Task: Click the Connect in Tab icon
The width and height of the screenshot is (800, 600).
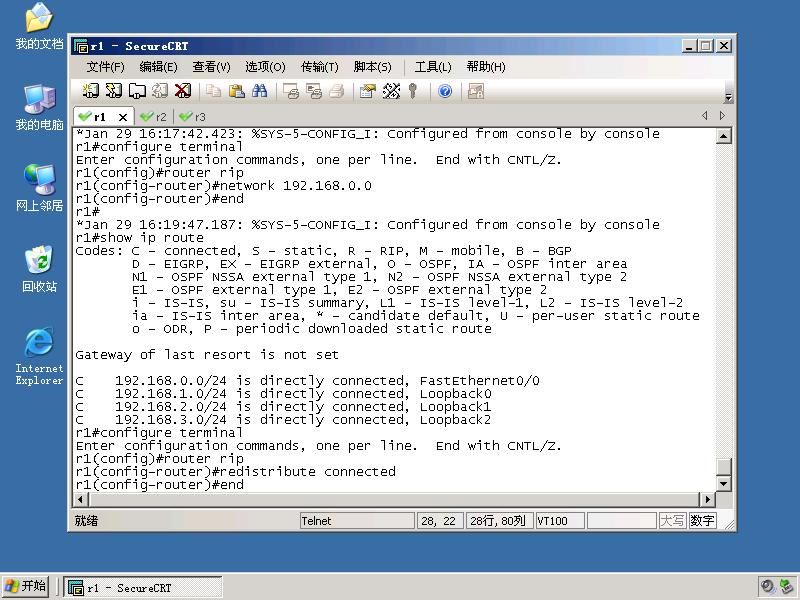Action: tap(137, 91)
